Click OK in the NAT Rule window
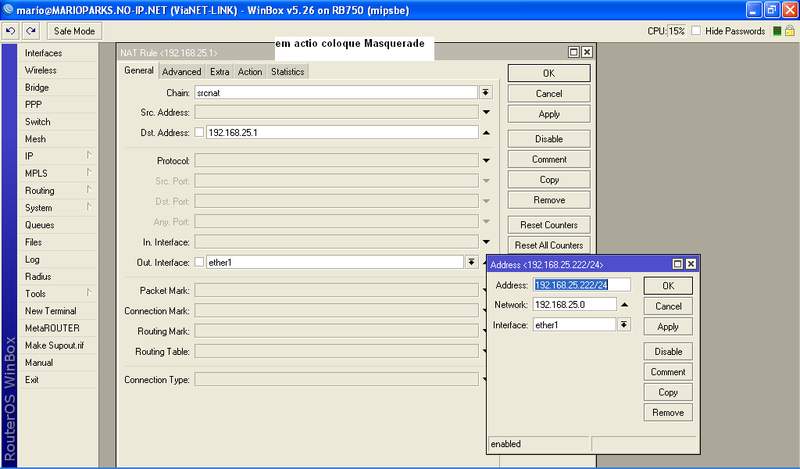This screenshot has height=469, width=800. [x=549, y=73]
